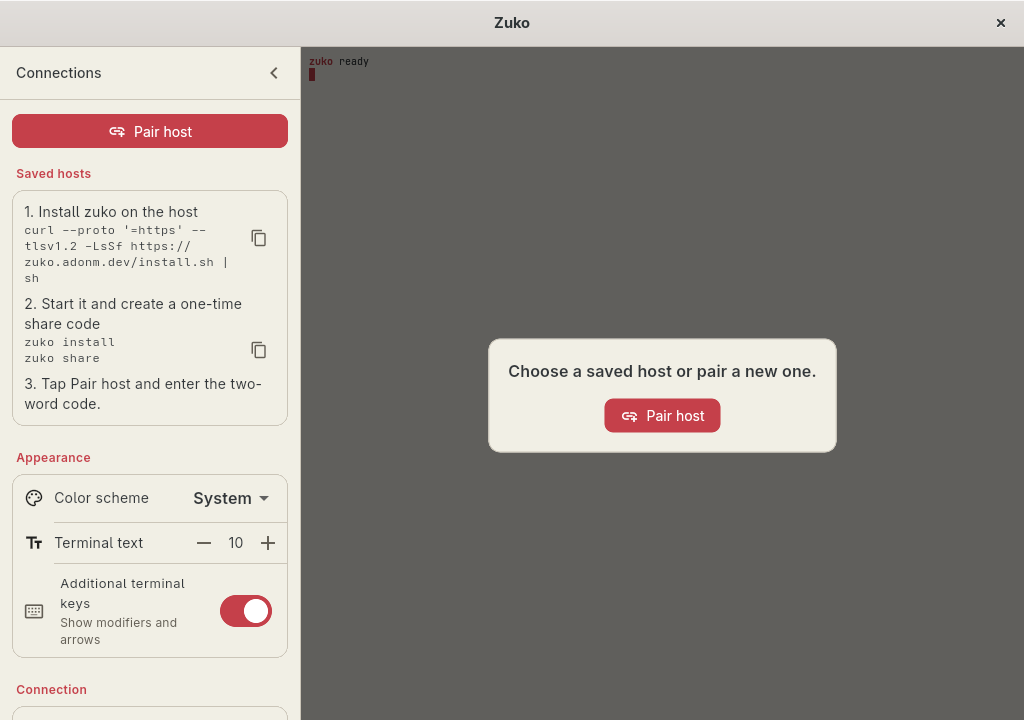Viewport: 1024px width, 720px height.
Task: Copy the zuko install and share commands
Action: pyautogui.click(x=259, y=350)
